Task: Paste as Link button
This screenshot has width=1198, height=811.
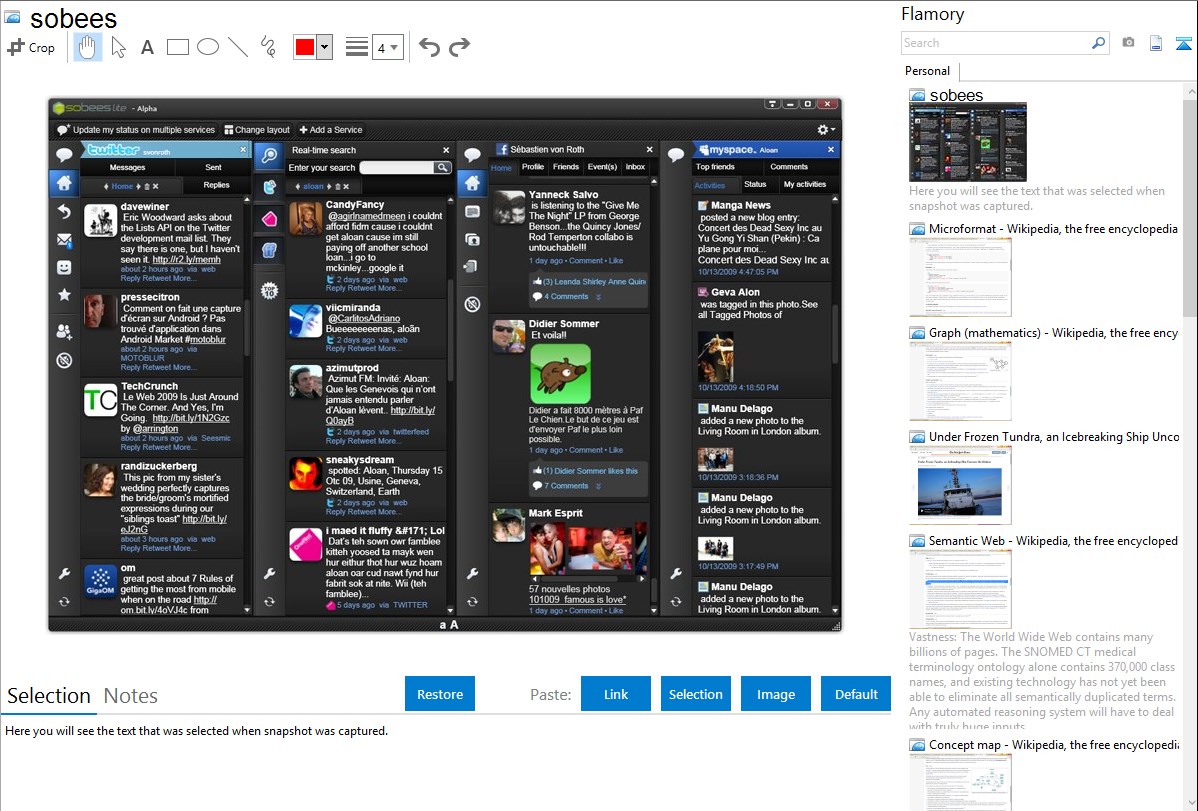Action: (616, 694)
